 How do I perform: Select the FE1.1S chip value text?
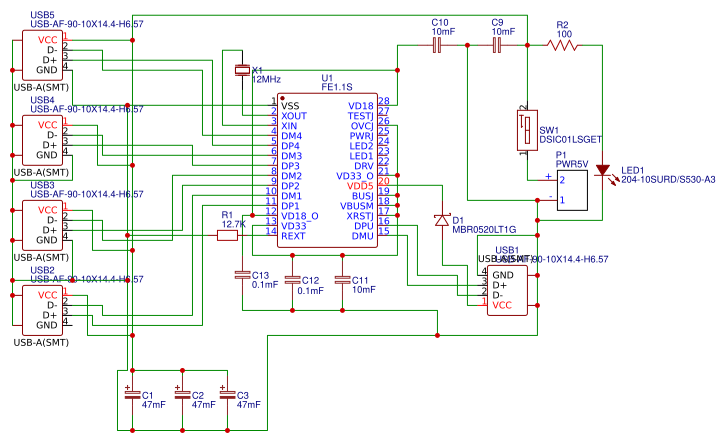[337, 87]
